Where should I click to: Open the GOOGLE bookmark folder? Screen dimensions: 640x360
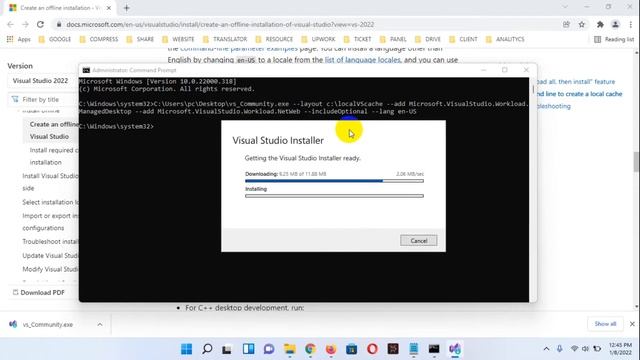pos(55,39)
